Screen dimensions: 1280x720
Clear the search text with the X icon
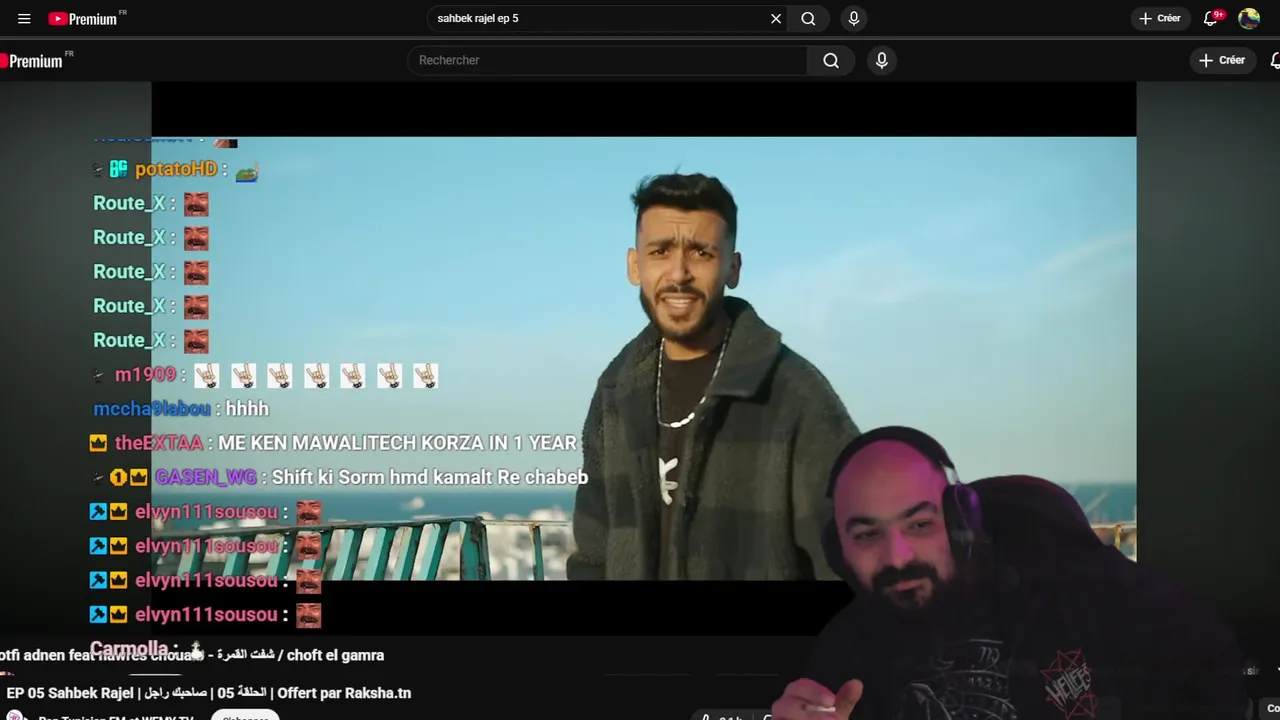tap(776, 18)
